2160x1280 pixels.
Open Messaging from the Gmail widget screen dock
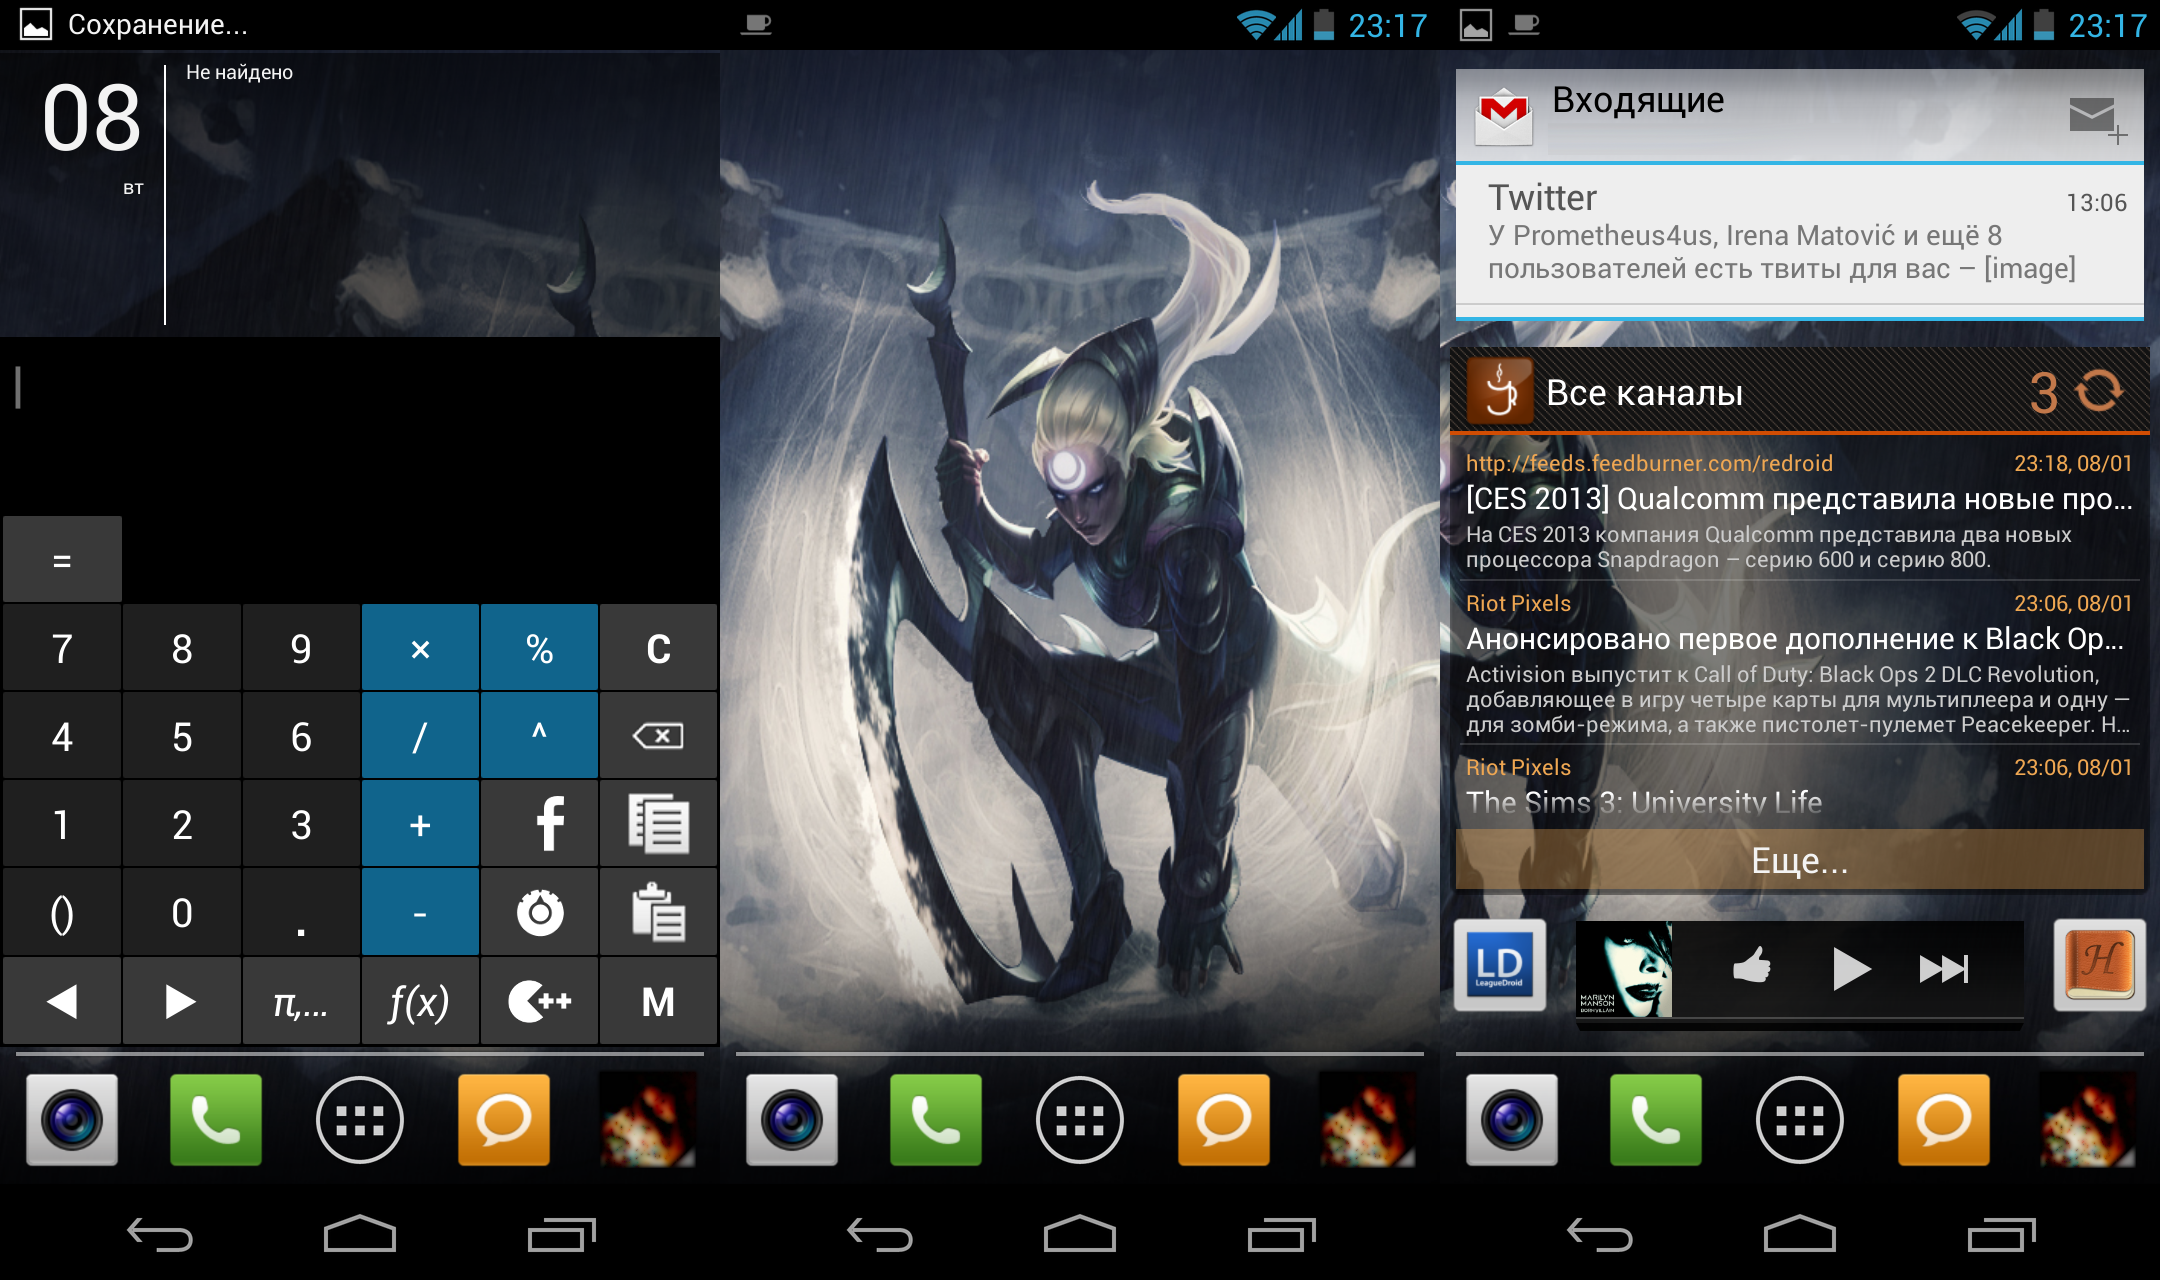[x=1944, y=1120]
